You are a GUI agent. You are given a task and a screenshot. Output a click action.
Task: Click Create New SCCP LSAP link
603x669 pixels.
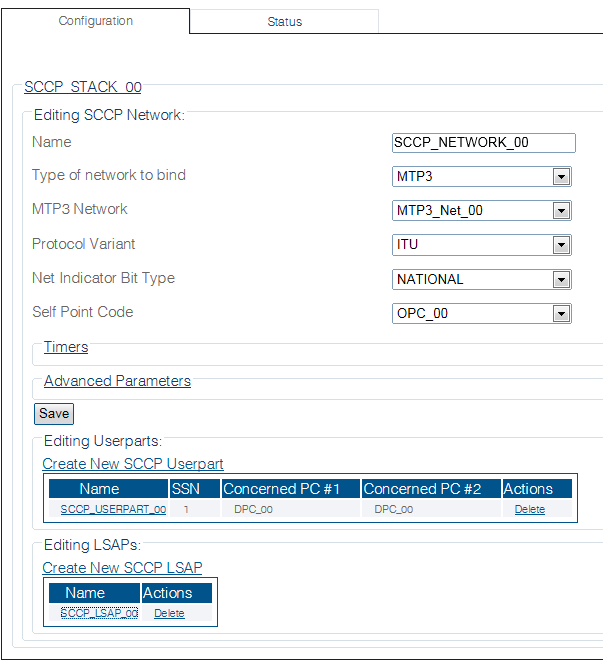[122, 568]
